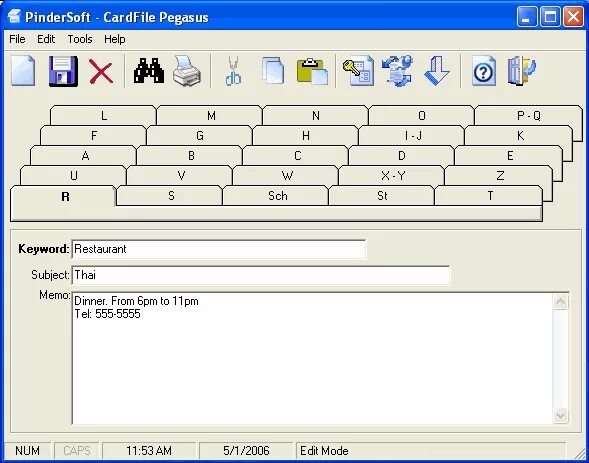Open the Tools menu

80,39
